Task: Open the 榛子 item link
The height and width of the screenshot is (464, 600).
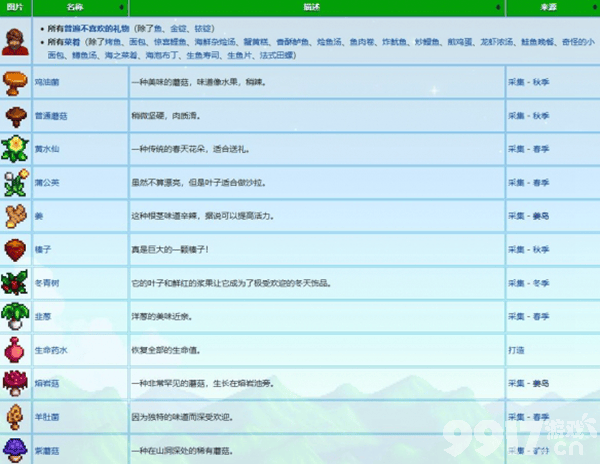Action: (x=43, y=249)
